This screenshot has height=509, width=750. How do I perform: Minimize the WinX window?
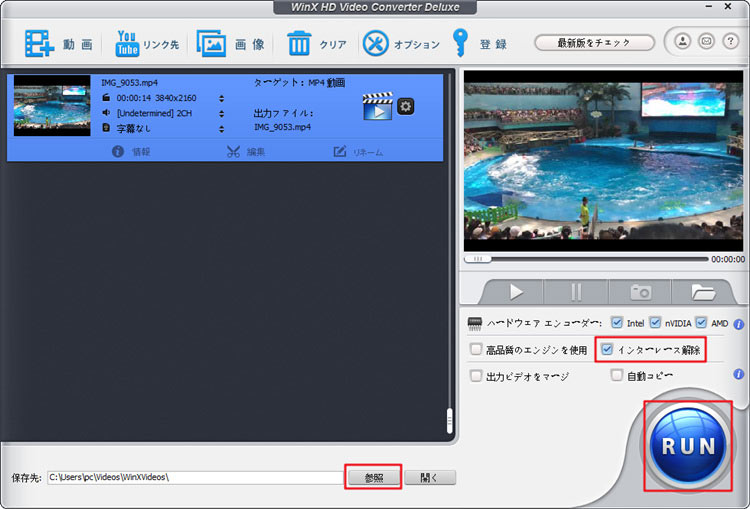(x=708, y=6)
